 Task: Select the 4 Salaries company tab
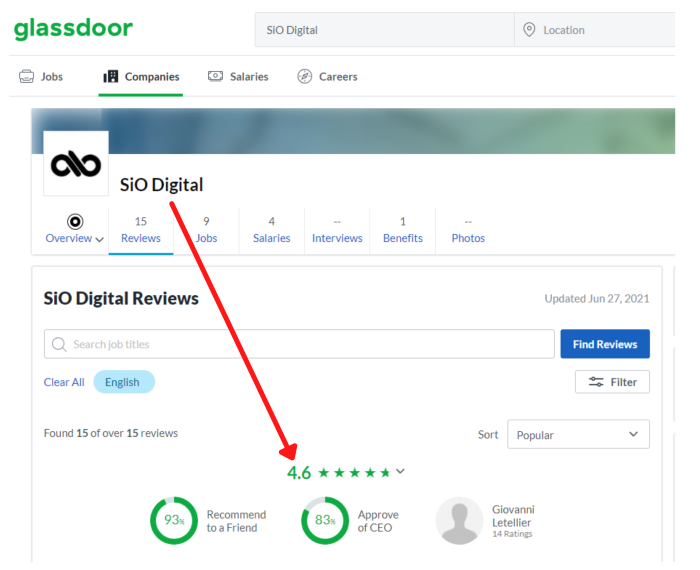tap(271, 231)
